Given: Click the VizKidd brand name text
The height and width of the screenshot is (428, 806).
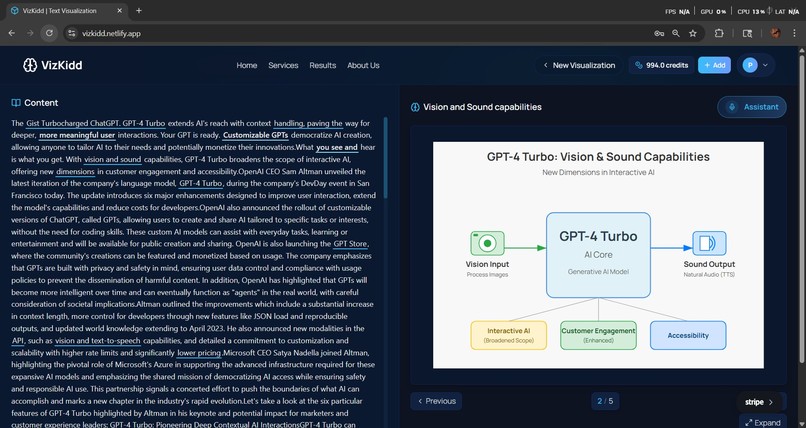Looking at the screenshot, I should tap(62, 65).
